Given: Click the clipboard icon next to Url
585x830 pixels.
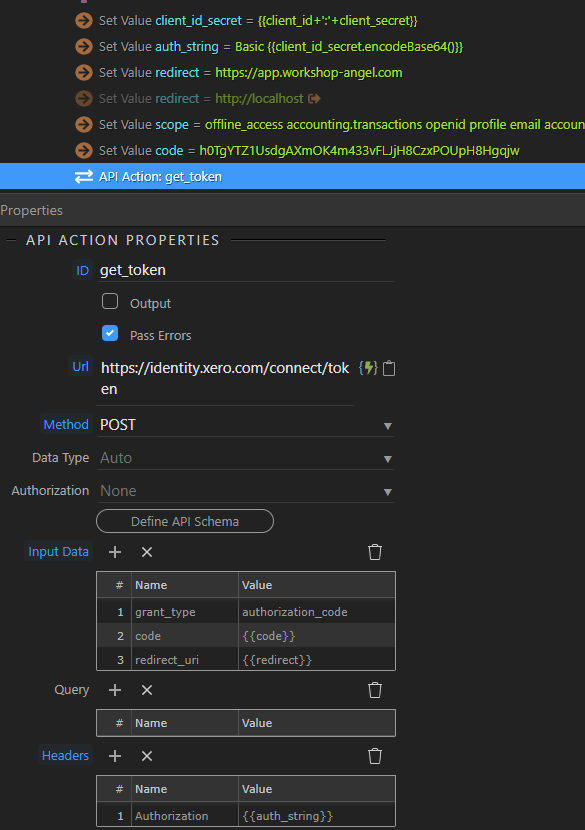Looking at the screenshot, I should (x=389, y=368).
